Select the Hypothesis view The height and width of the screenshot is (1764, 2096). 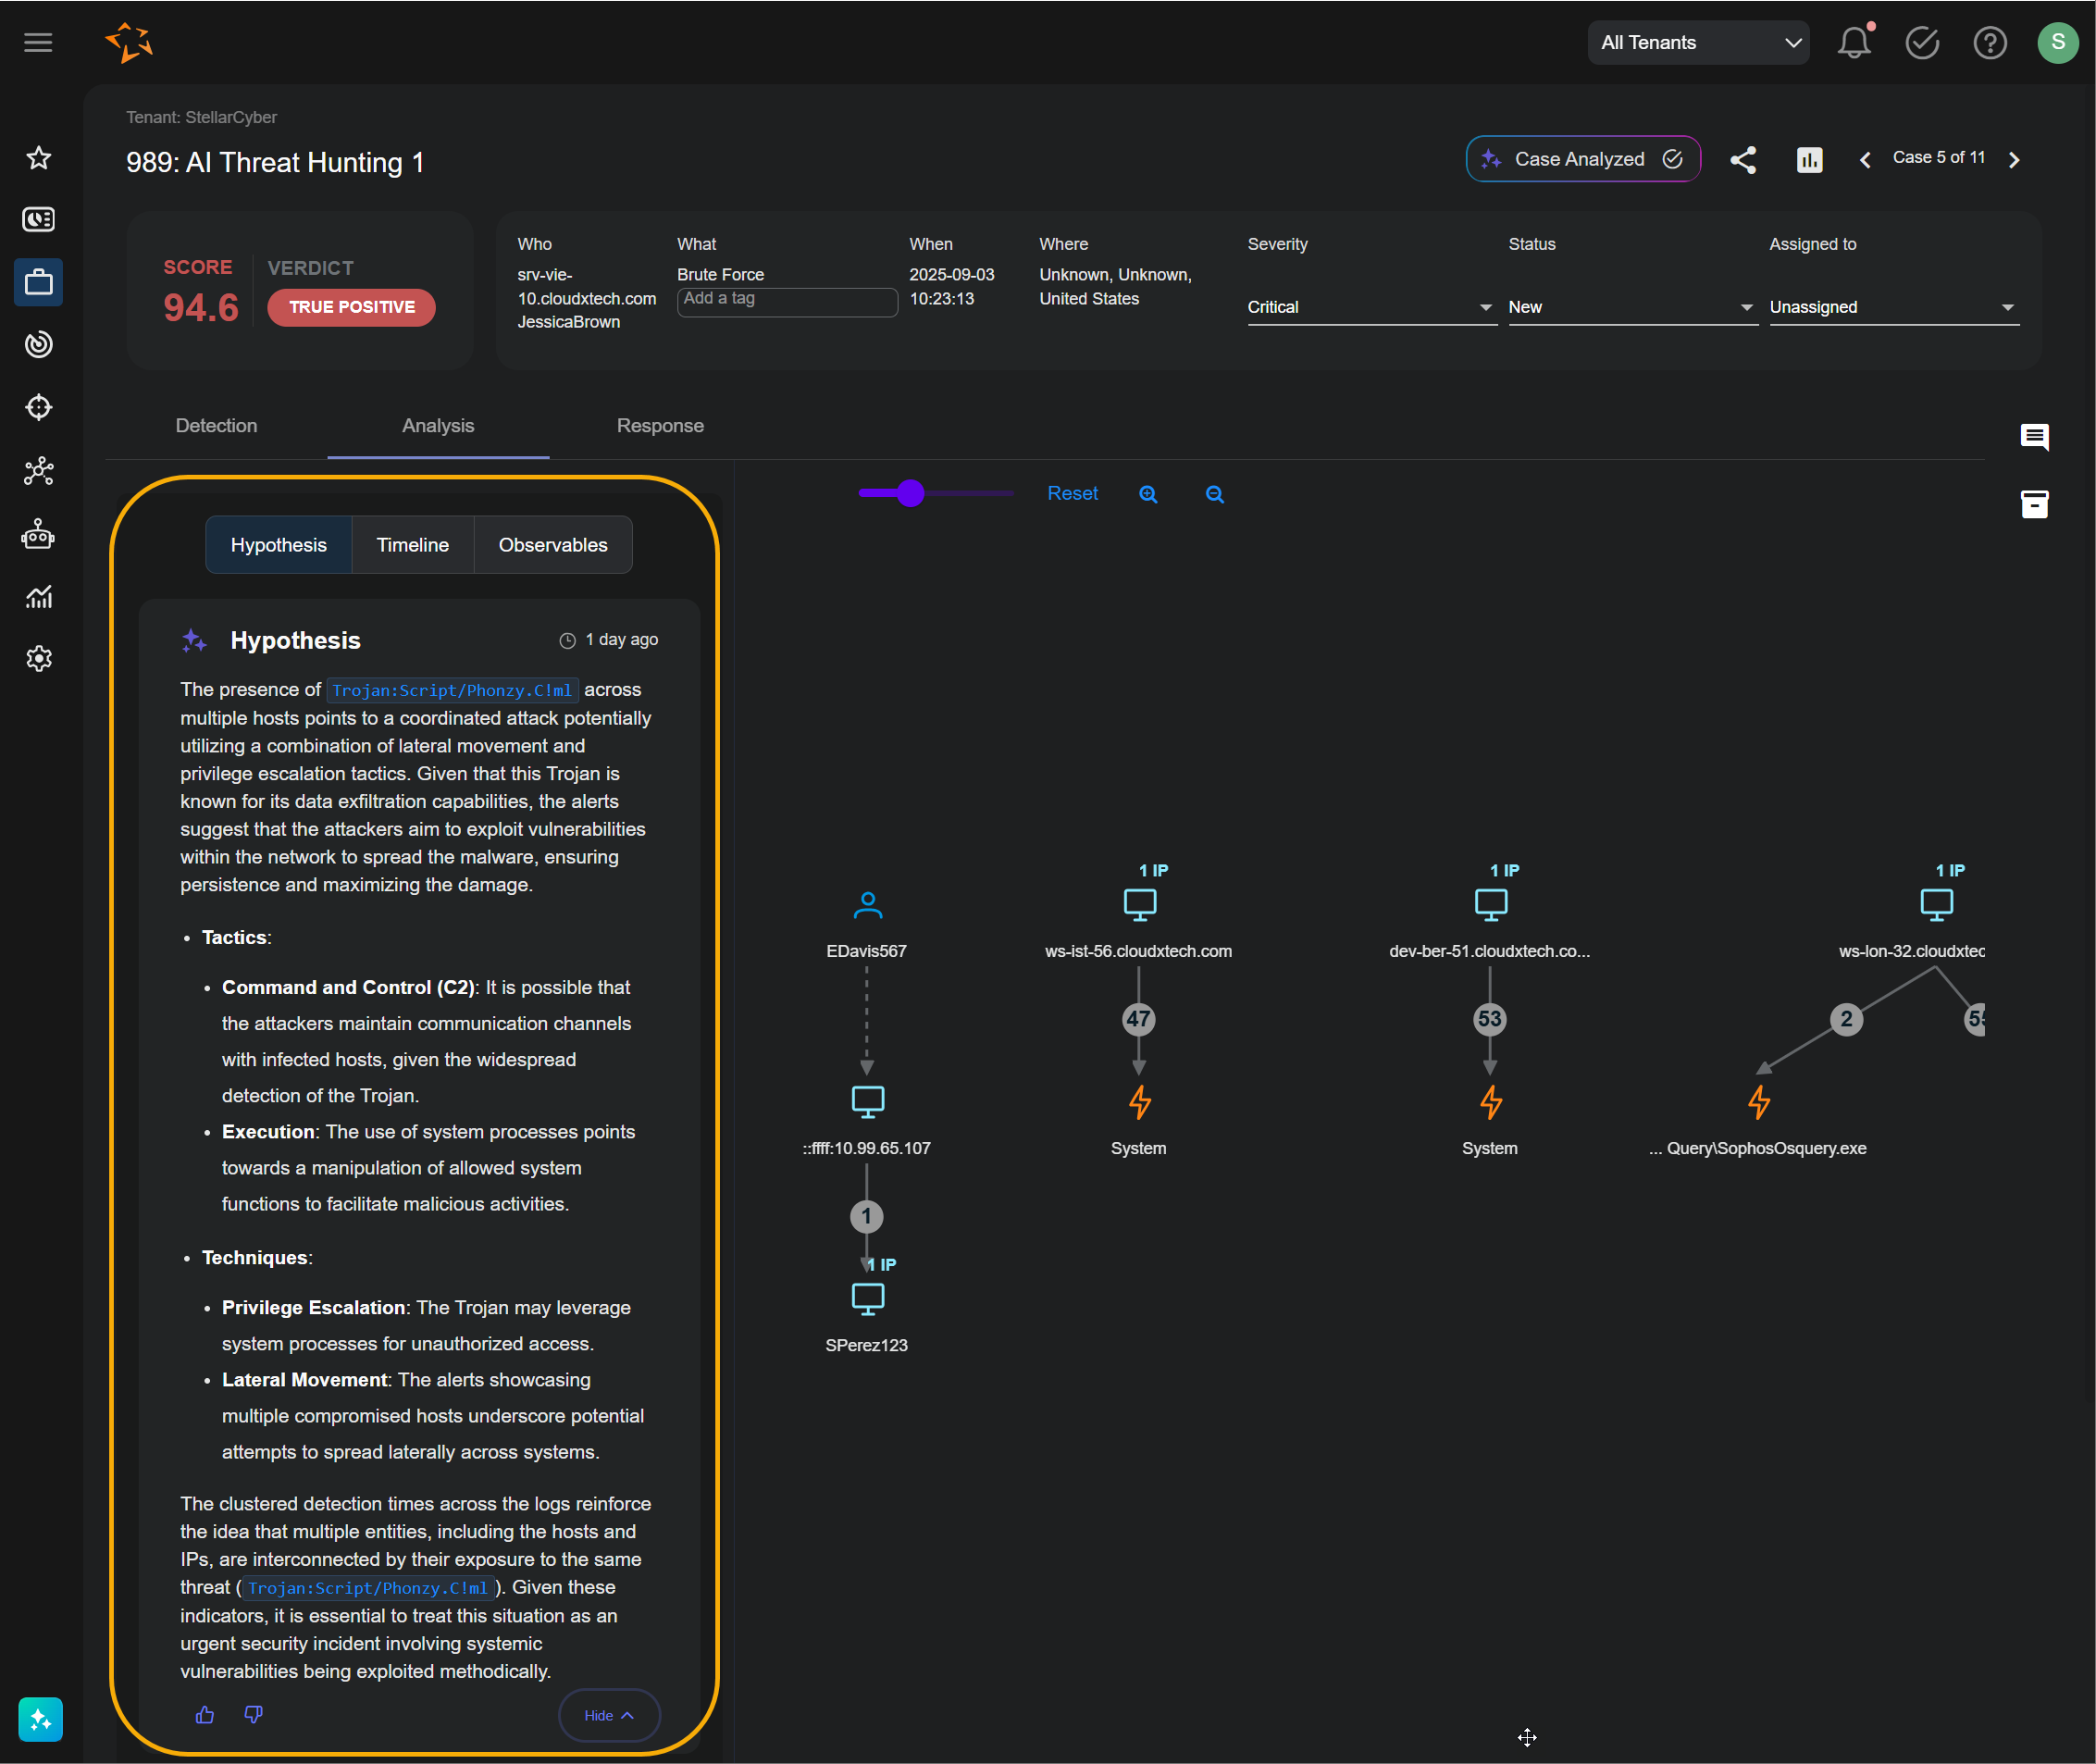pos(278,545)
